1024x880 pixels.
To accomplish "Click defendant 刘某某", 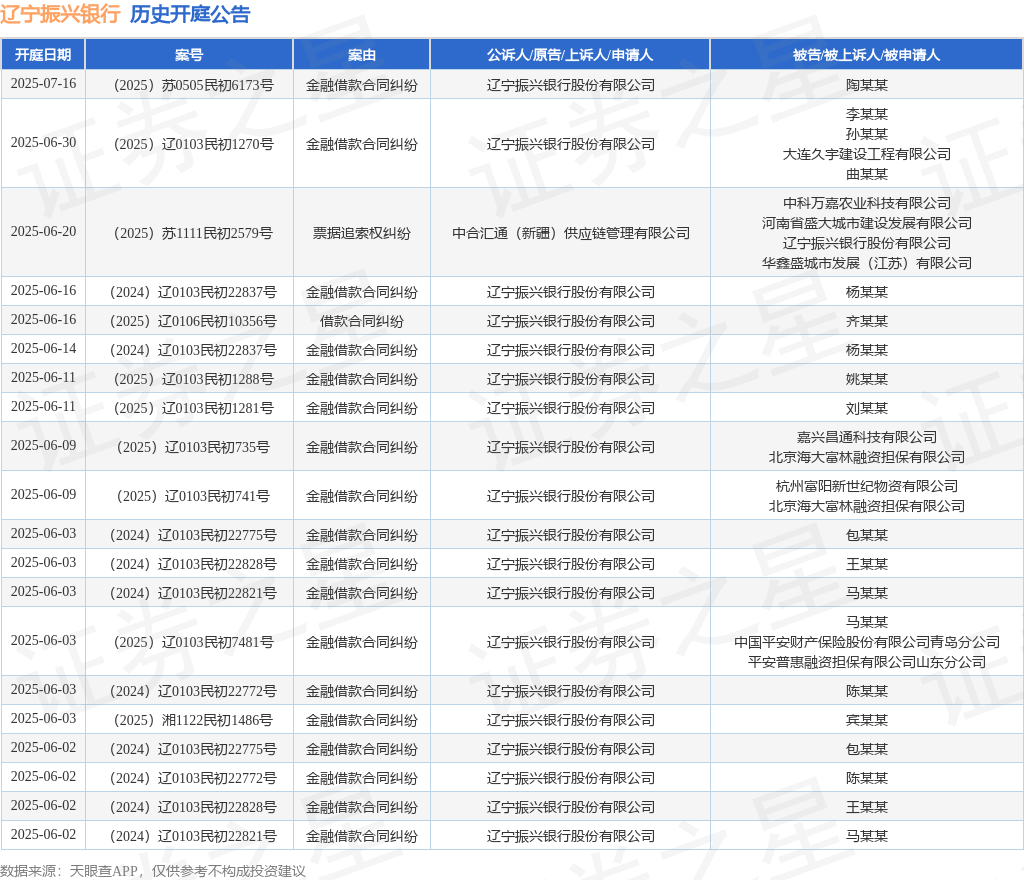I will 867,409.
